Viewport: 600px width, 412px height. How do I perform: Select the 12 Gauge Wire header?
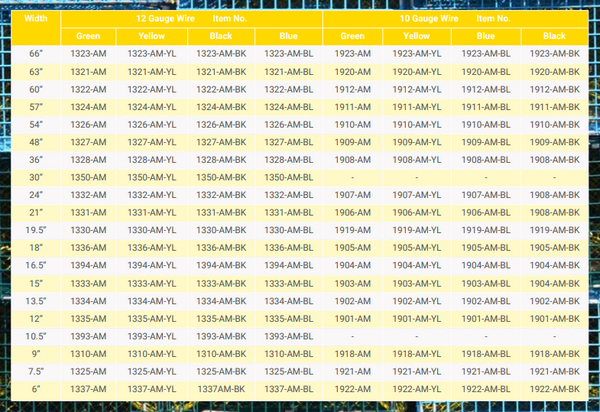192,19
